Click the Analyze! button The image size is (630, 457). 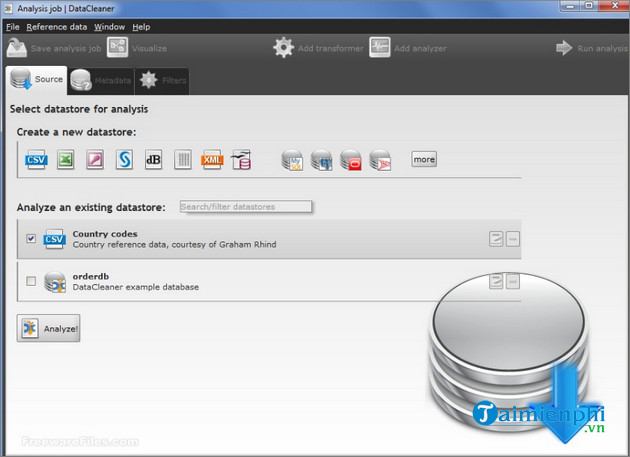click(x=48, y=327)
